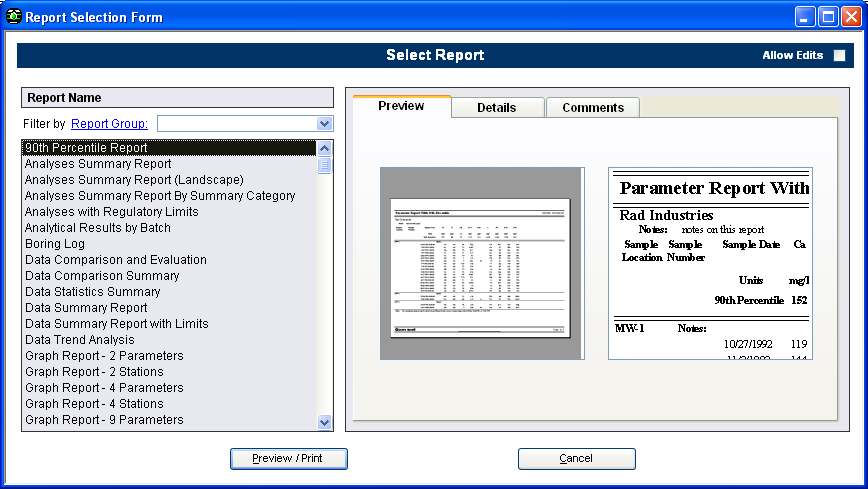
Task: Select Graph Report - 9 Parameters
Action: click(169, 420)
